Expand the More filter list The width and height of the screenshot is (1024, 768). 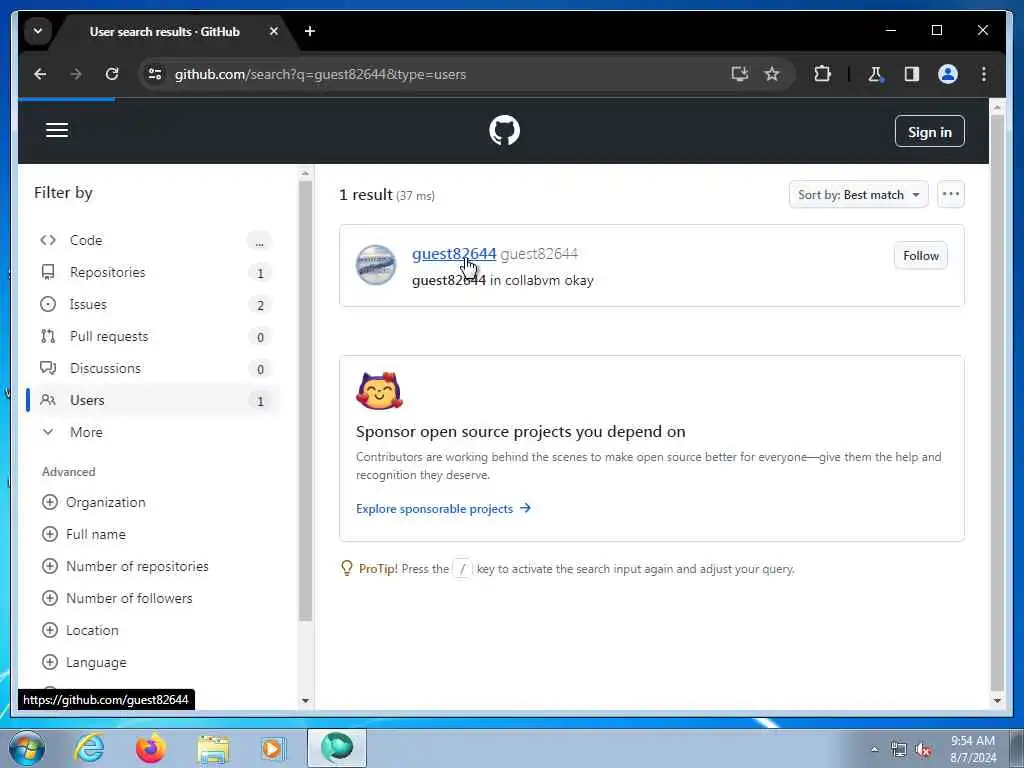[156, 432]
